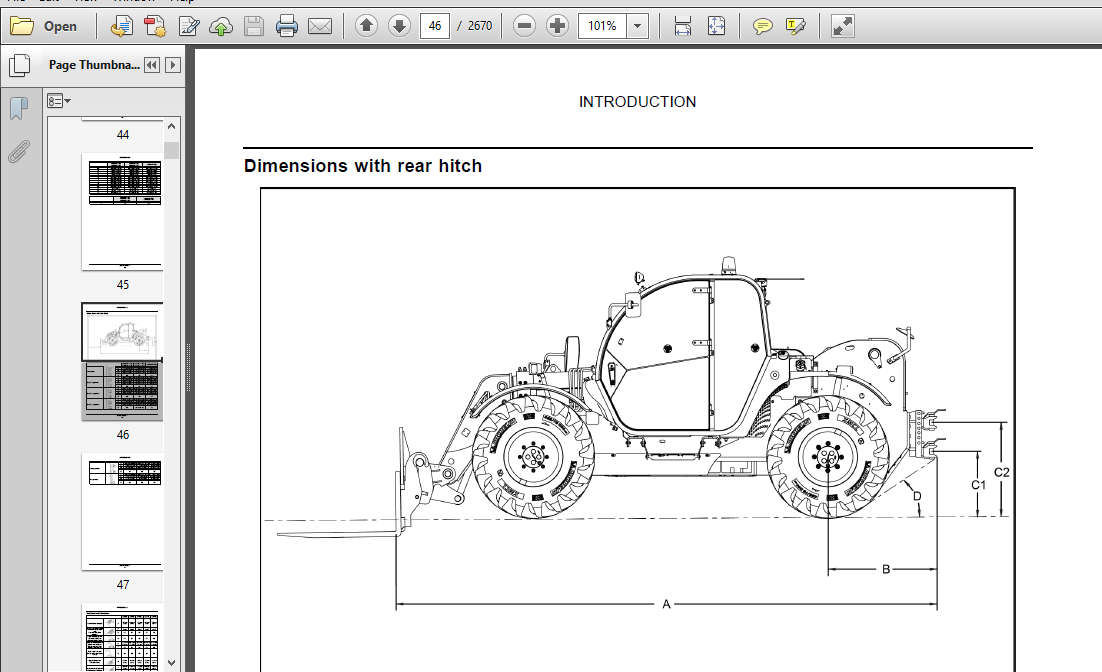
Task: Click the thumbnail scrollbar up arrow
Action: pos(172,127)
